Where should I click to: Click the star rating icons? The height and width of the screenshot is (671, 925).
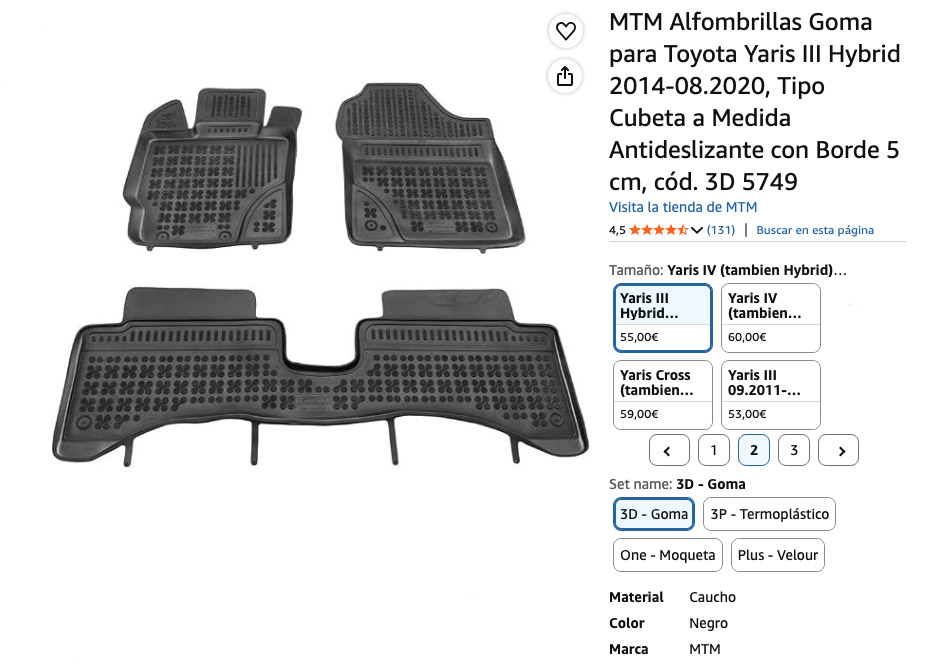pyautogui.click(x=658, y=230)
